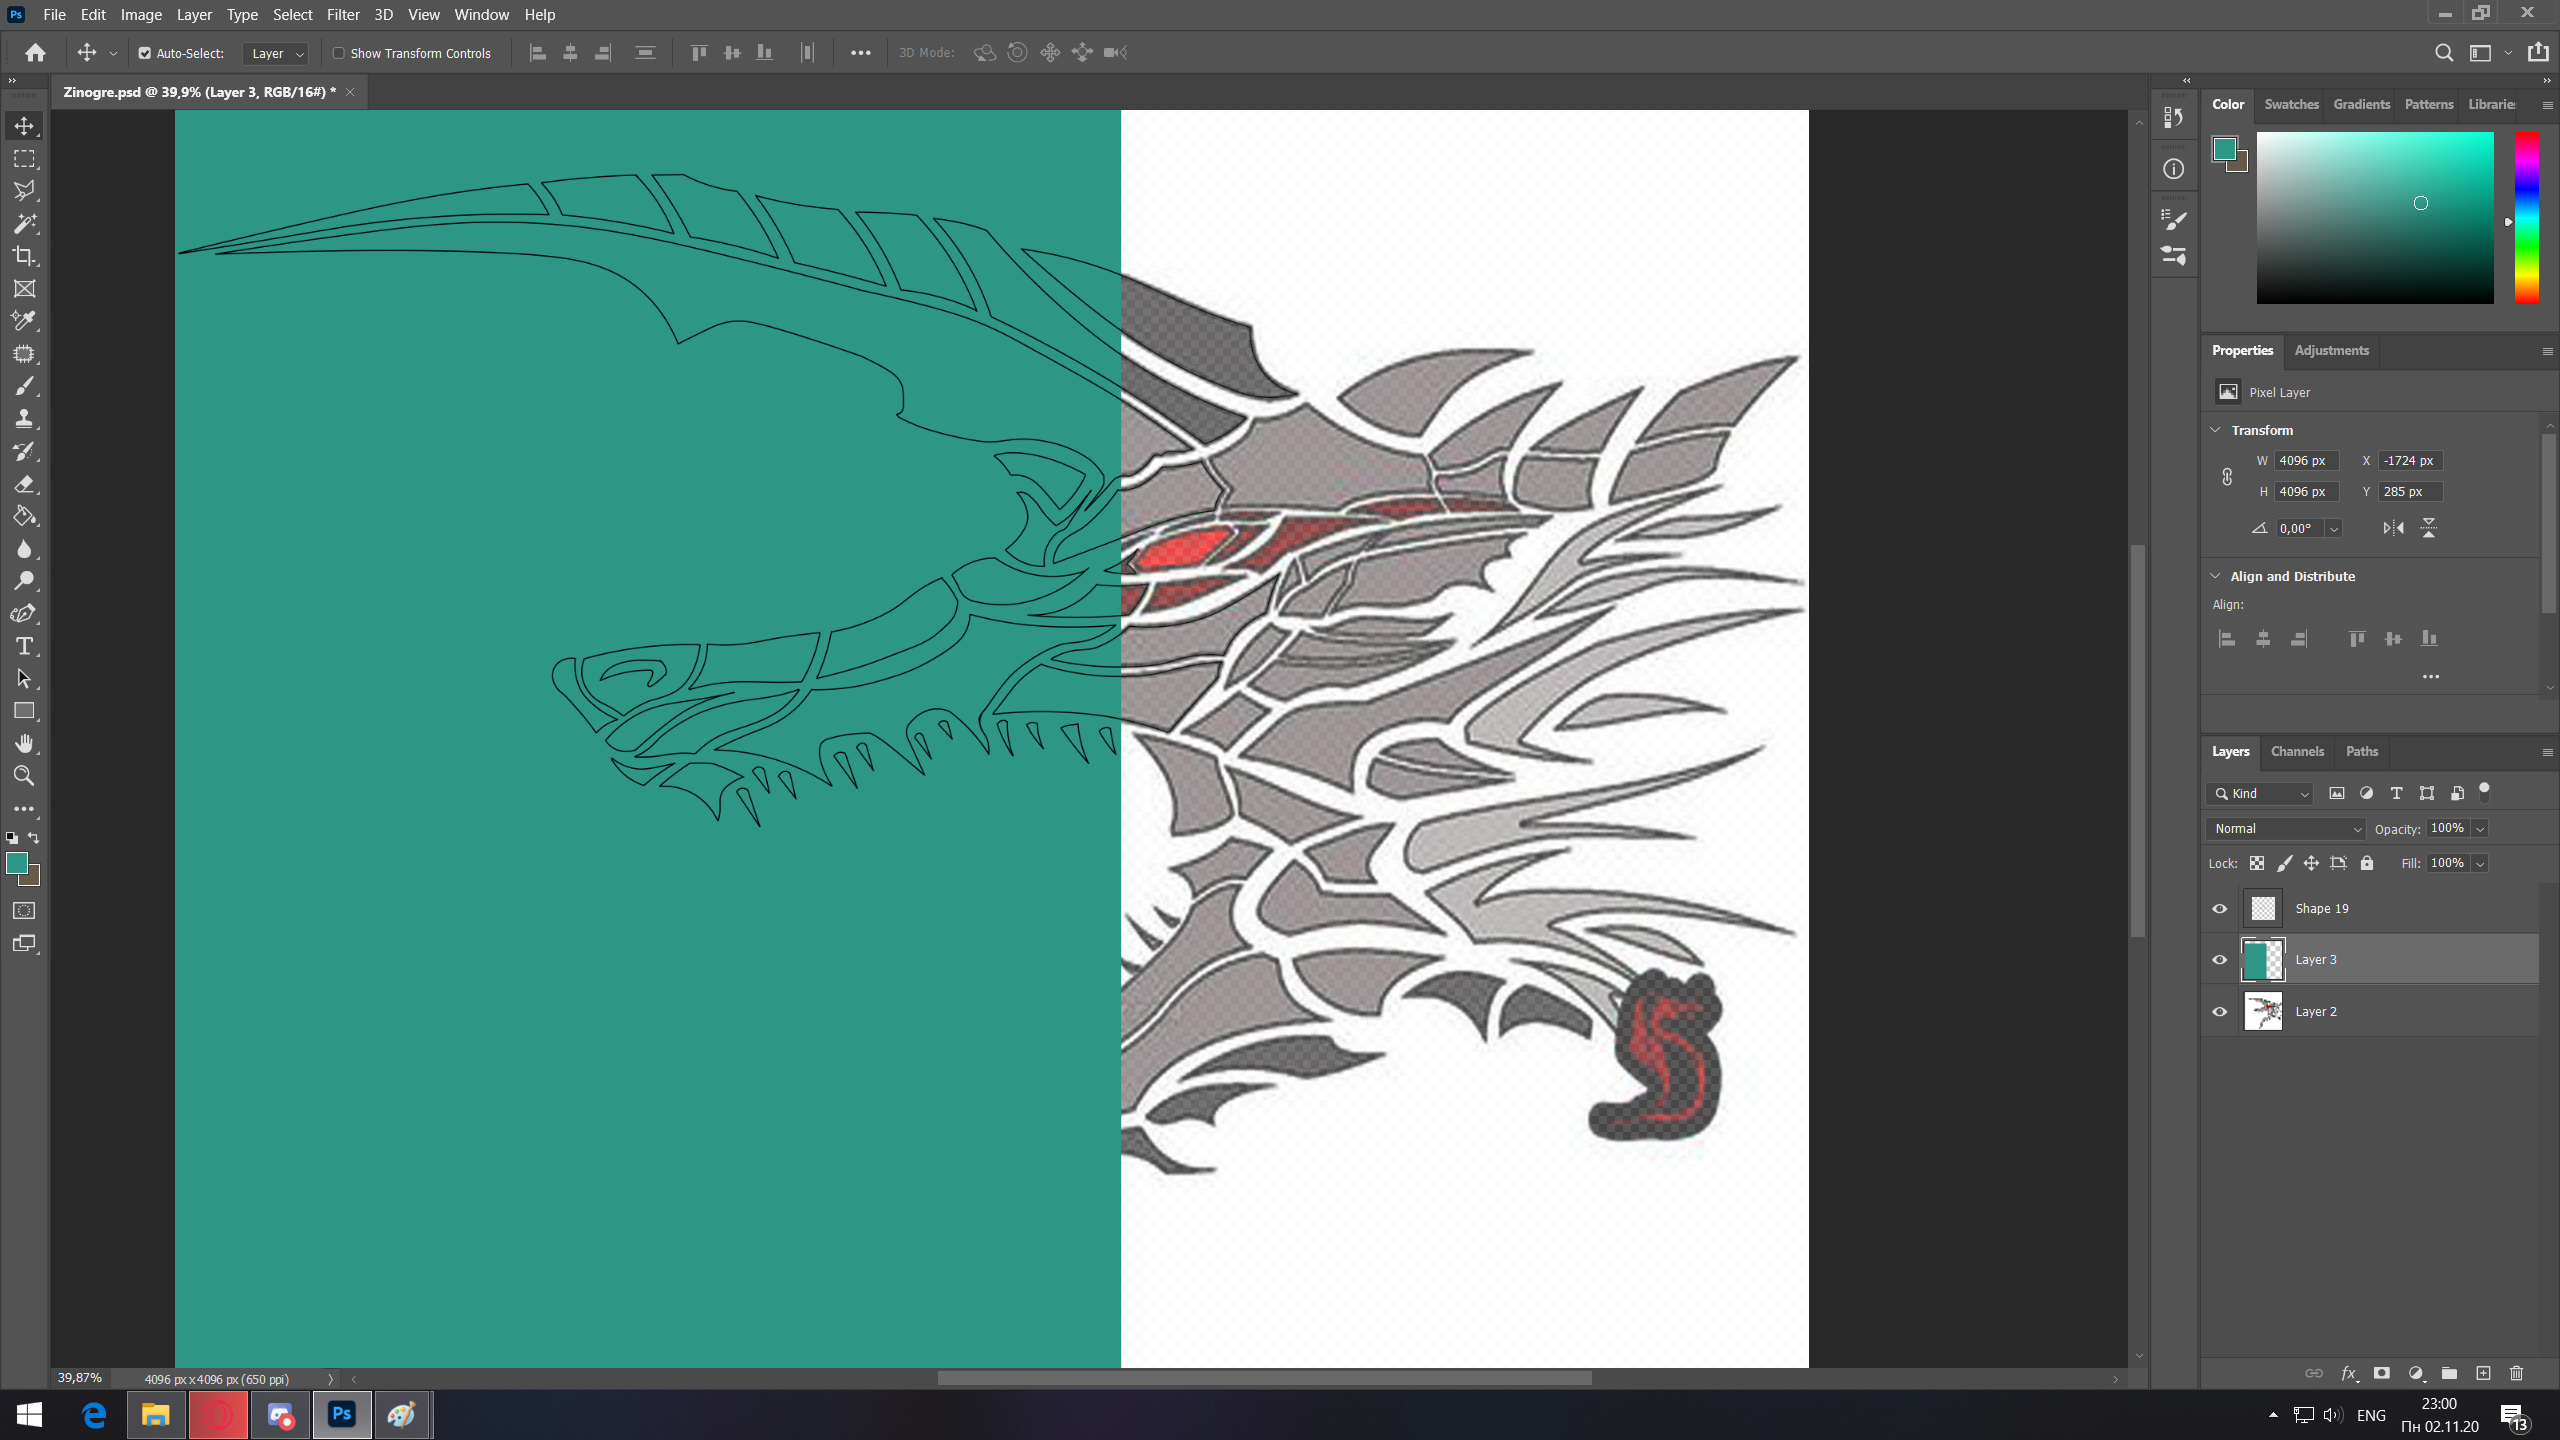Open the Normal blend mode dropdown

coord(2286,828)
